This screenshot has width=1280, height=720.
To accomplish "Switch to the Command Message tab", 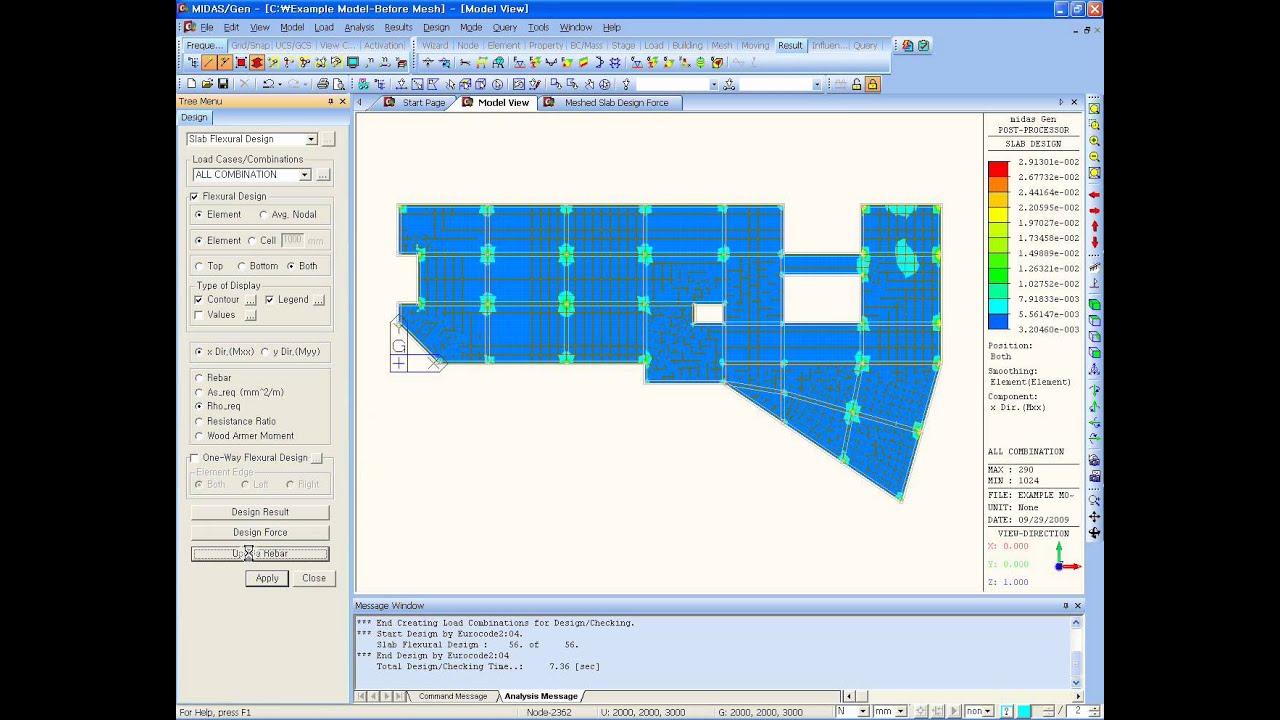I will (452, 696).
